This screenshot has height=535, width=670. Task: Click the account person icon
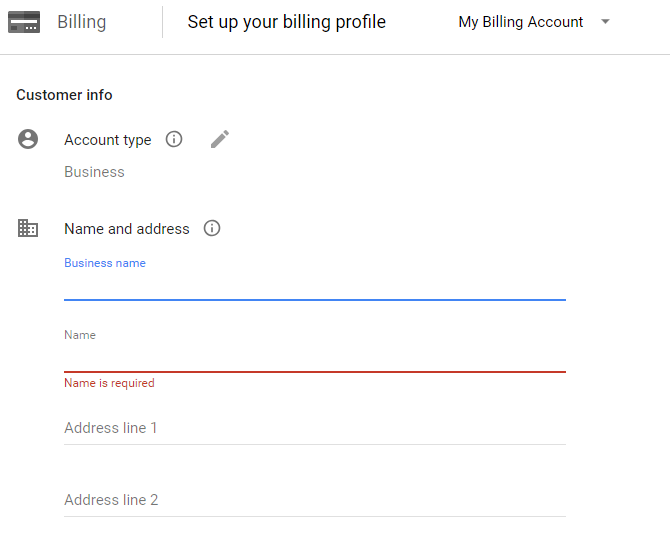pyautogui.click(x=28, y=139)
